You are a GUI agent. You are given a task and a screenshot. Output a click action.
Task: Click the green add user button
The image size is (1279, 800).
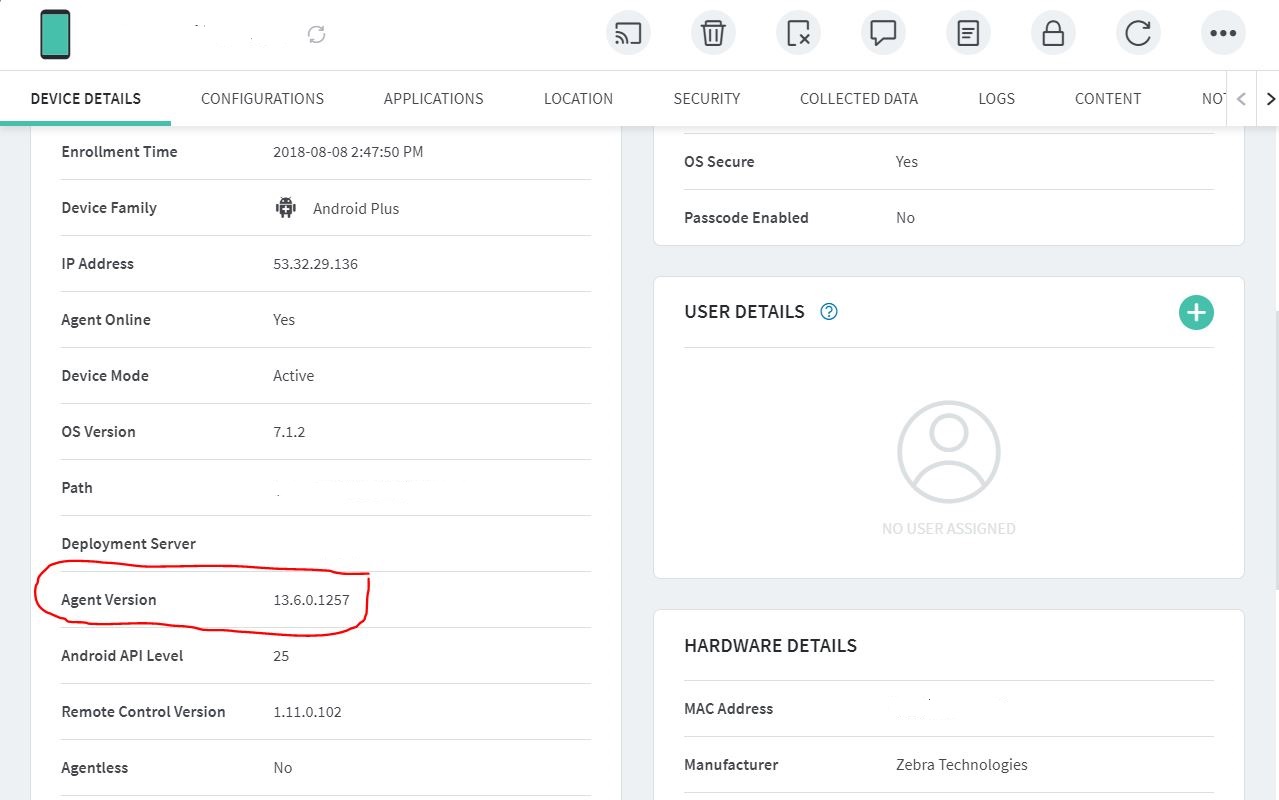click(x=1196, y=312)
